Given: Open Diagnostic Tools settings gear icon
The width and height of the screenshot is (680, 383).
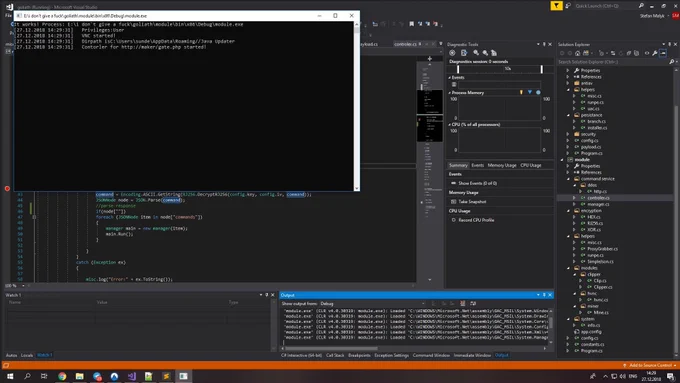Looking at the screenshot, I should coord(452,53).
